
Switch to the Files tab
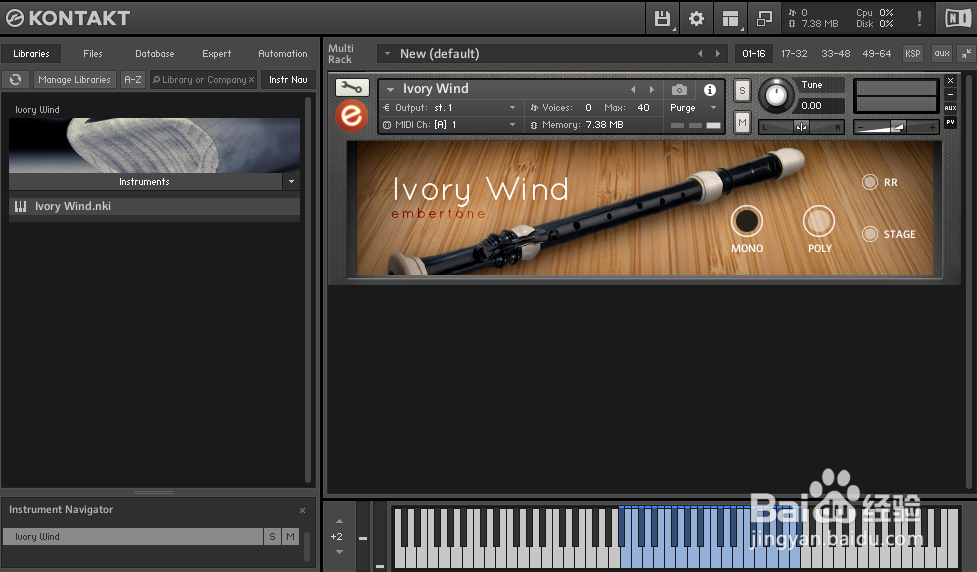(x=93, y=54)
